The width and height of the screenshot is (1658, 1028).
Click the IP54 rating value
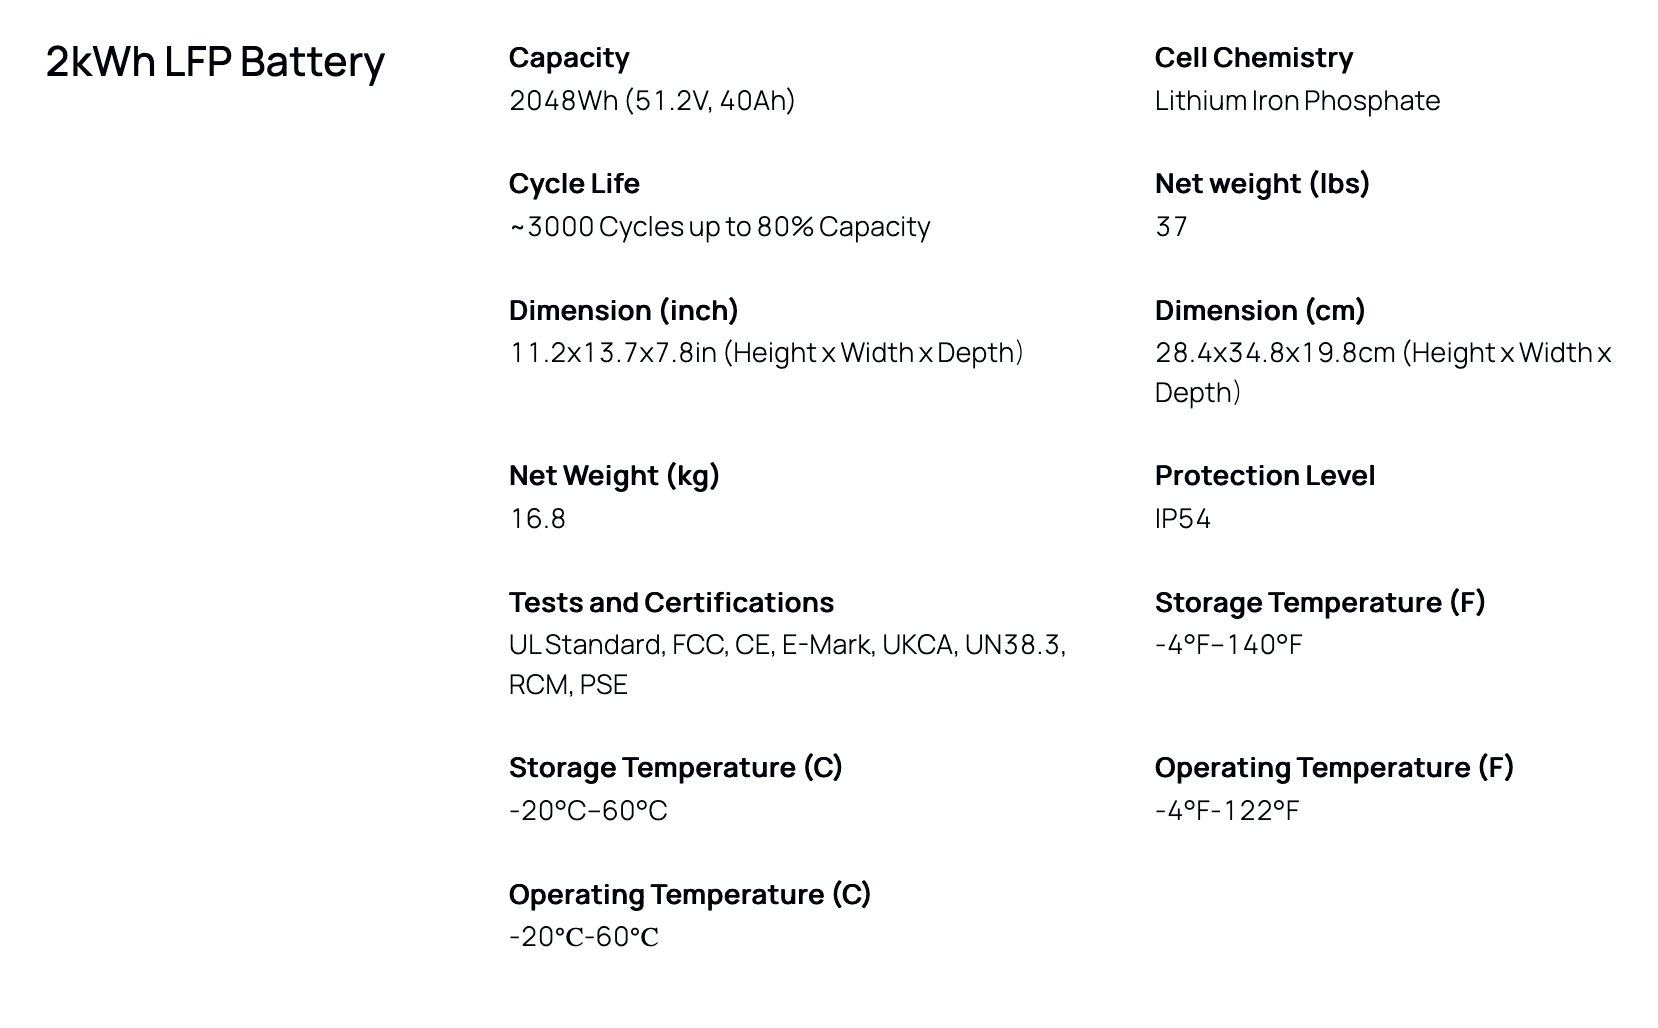pyautogui.click(x=1183, y=519)
